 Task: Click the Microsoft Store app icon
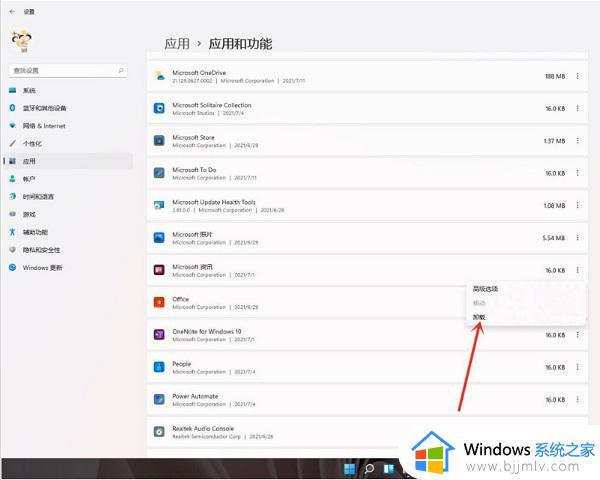coord(159,140)
